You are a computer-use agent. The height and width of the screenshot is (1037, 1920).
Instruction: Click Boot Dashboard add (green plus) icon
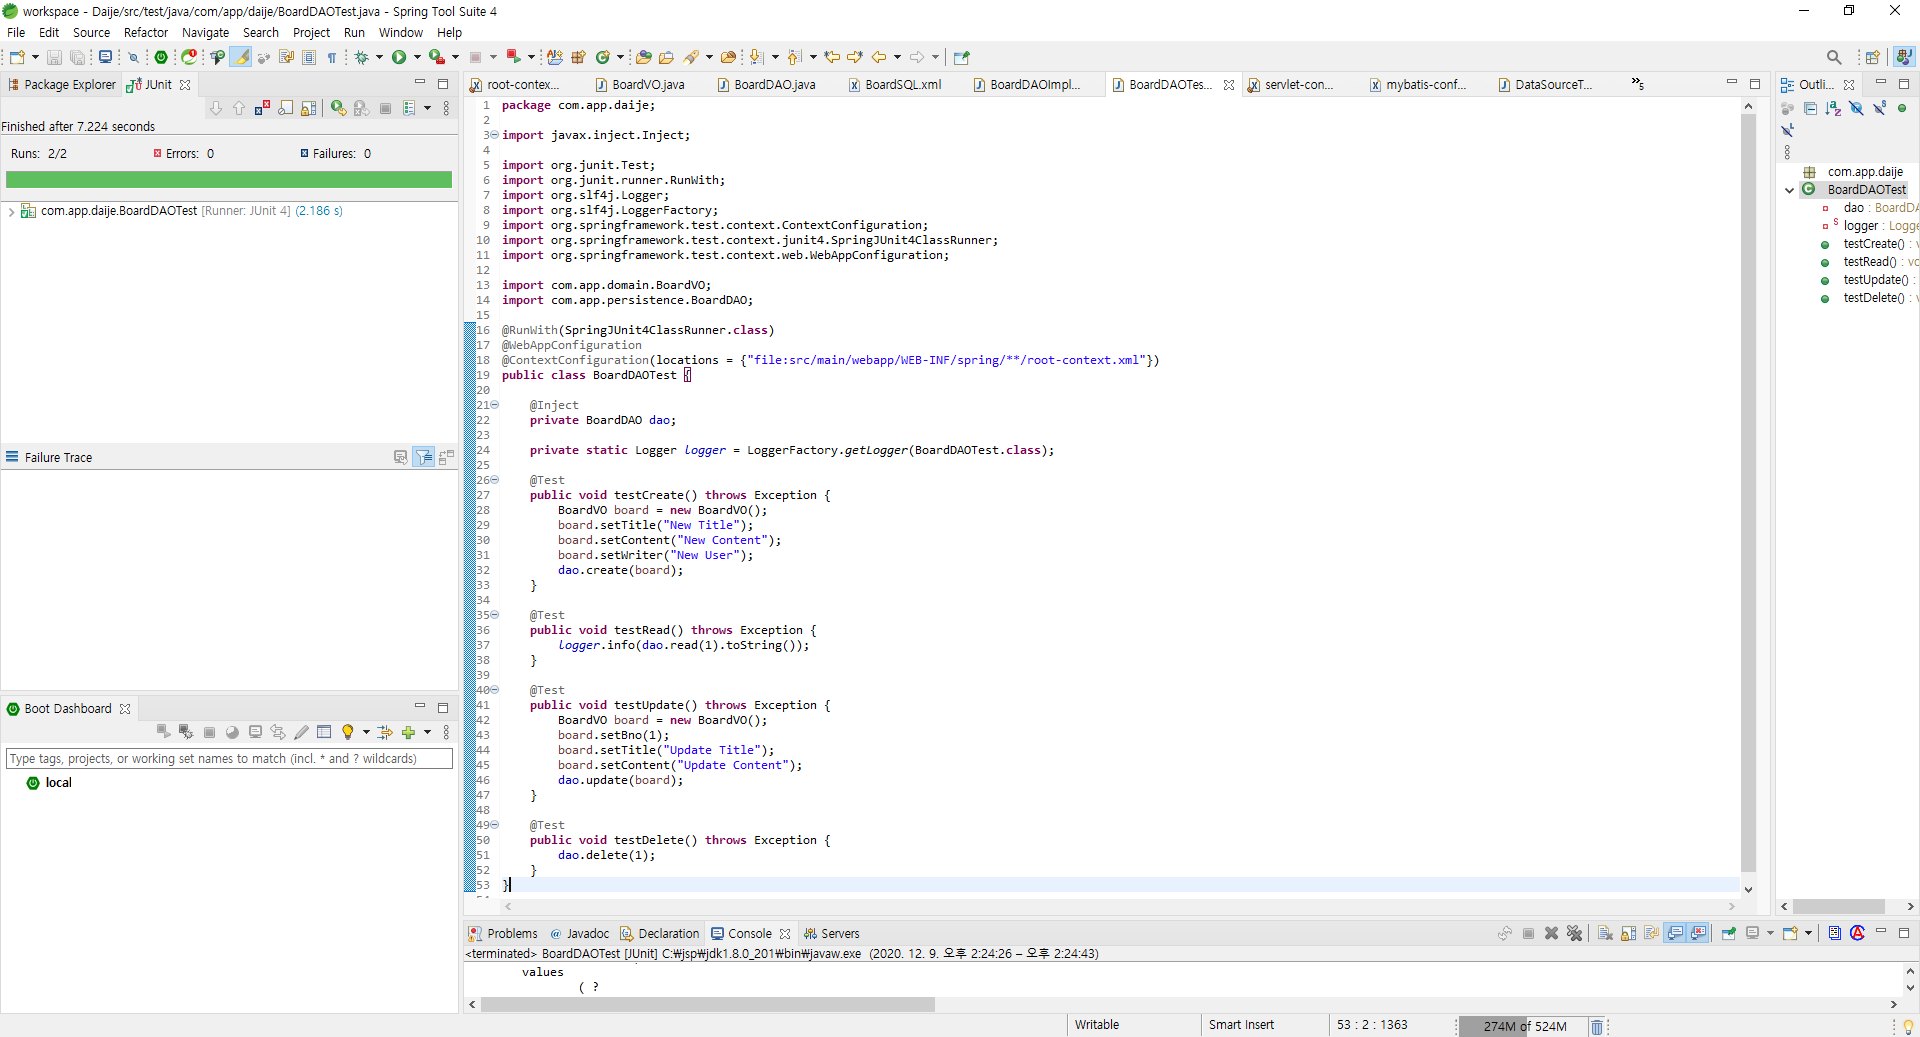click(x=408, y=732)
